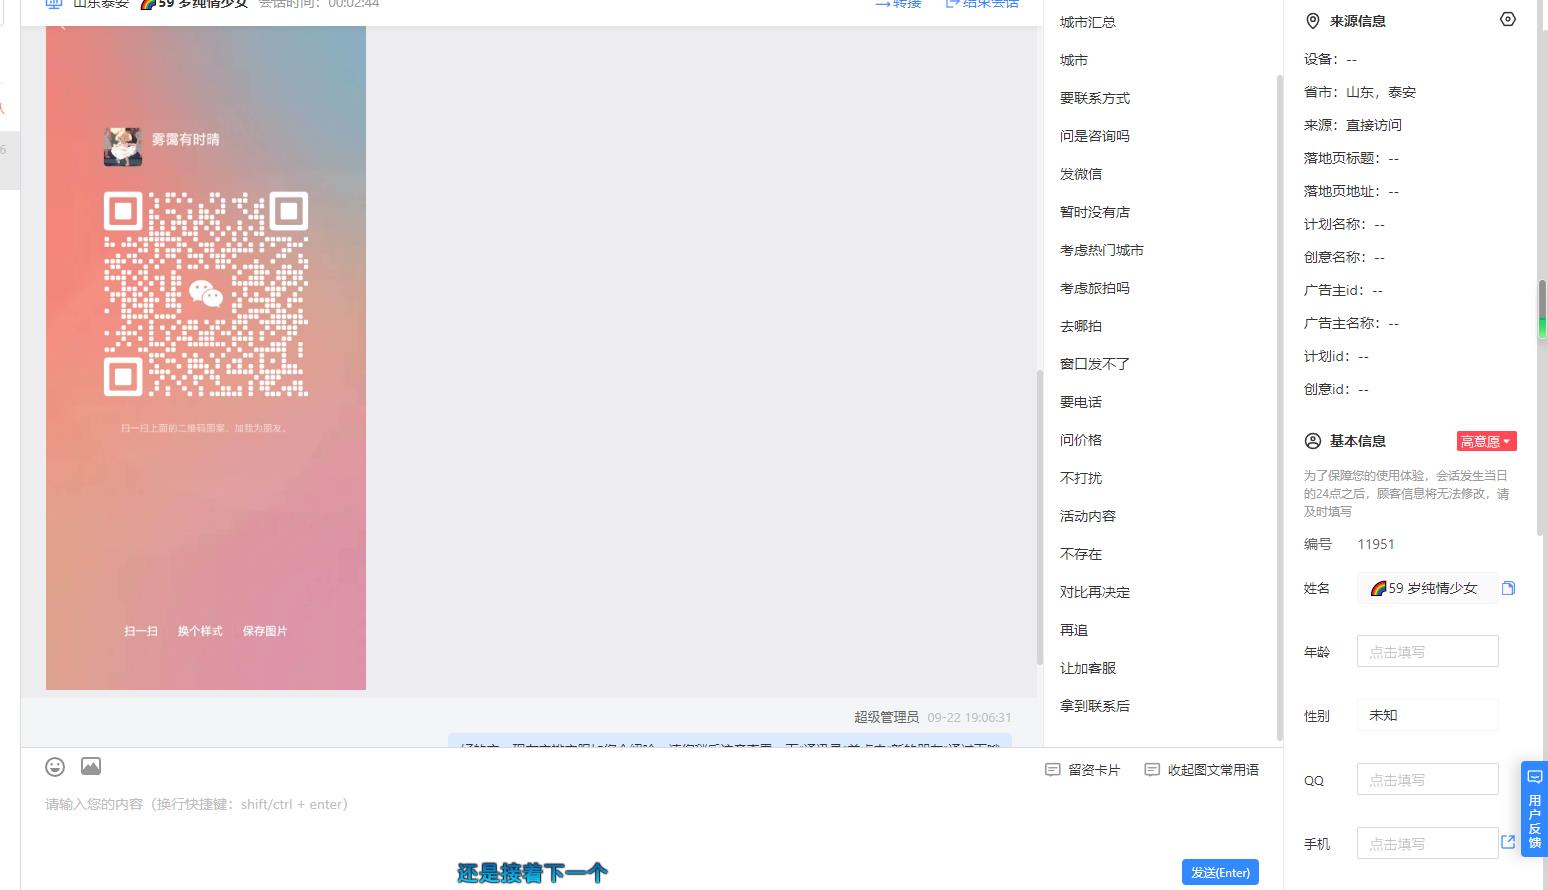Open the hexagon settings icon by 来源信息
Viewport: 1548px width, 890px height.
click(x=1508, y=19)
